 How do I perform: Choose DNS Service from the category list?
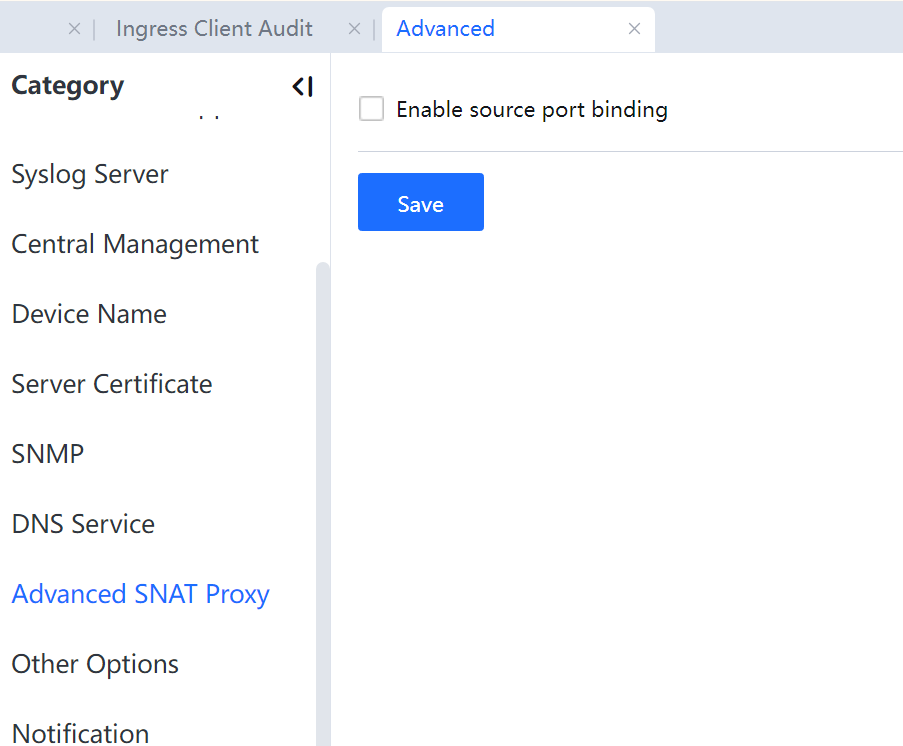tap(83, 524)
